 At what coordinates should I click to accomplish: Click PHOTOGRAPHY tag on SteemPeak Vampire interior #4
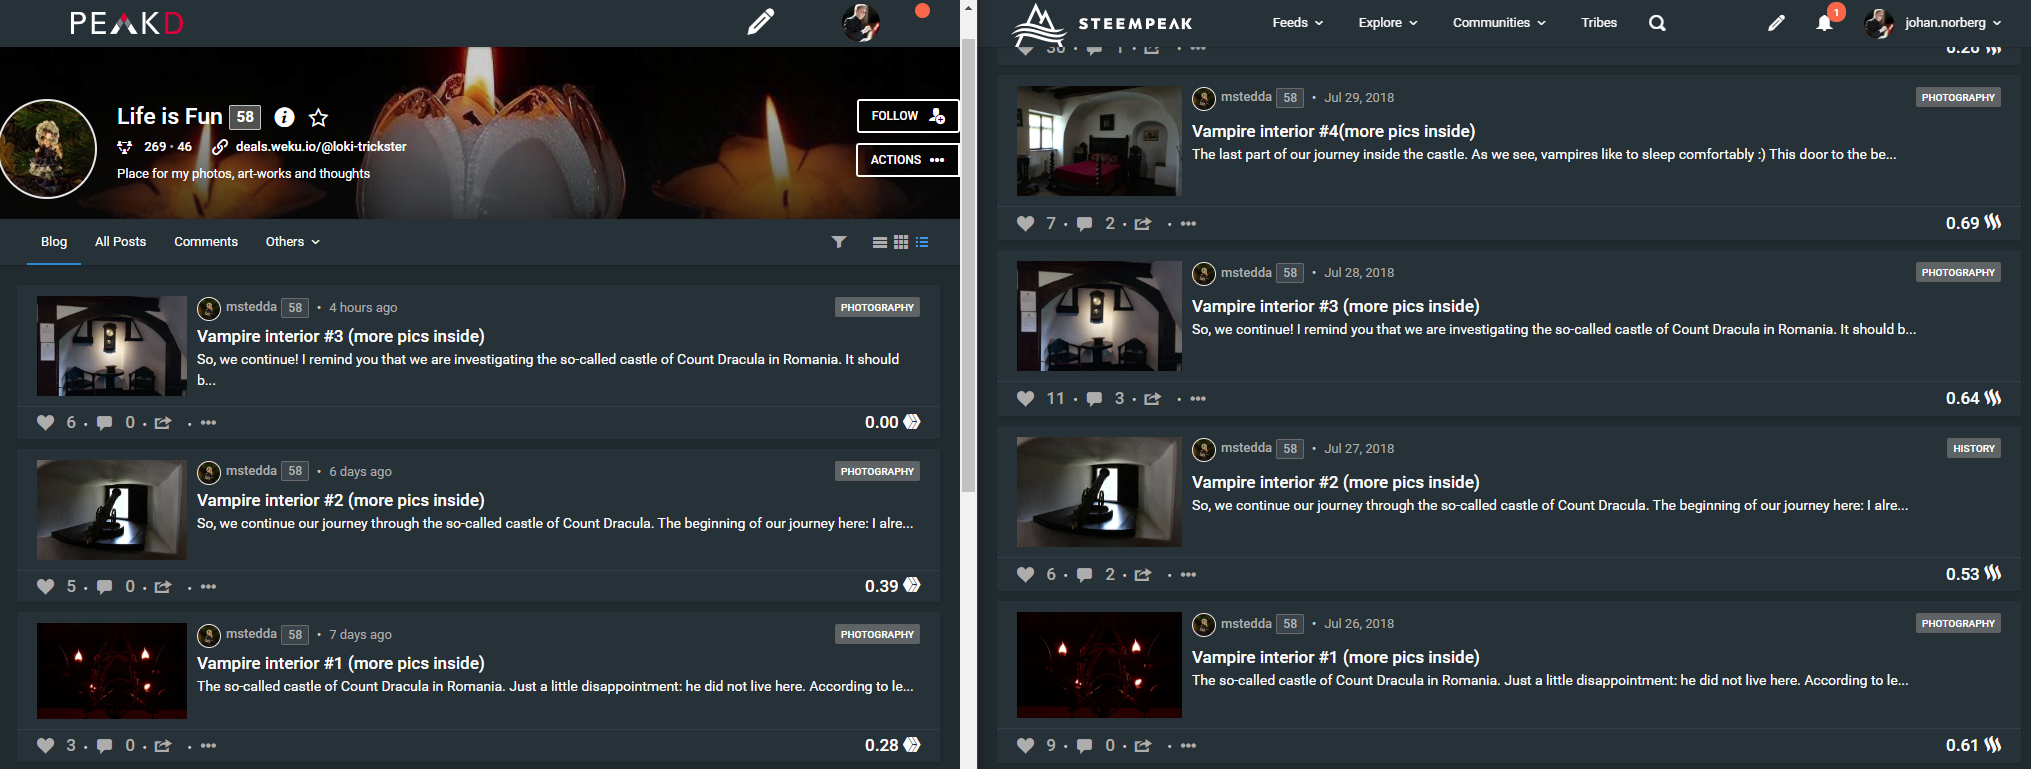1958,98
